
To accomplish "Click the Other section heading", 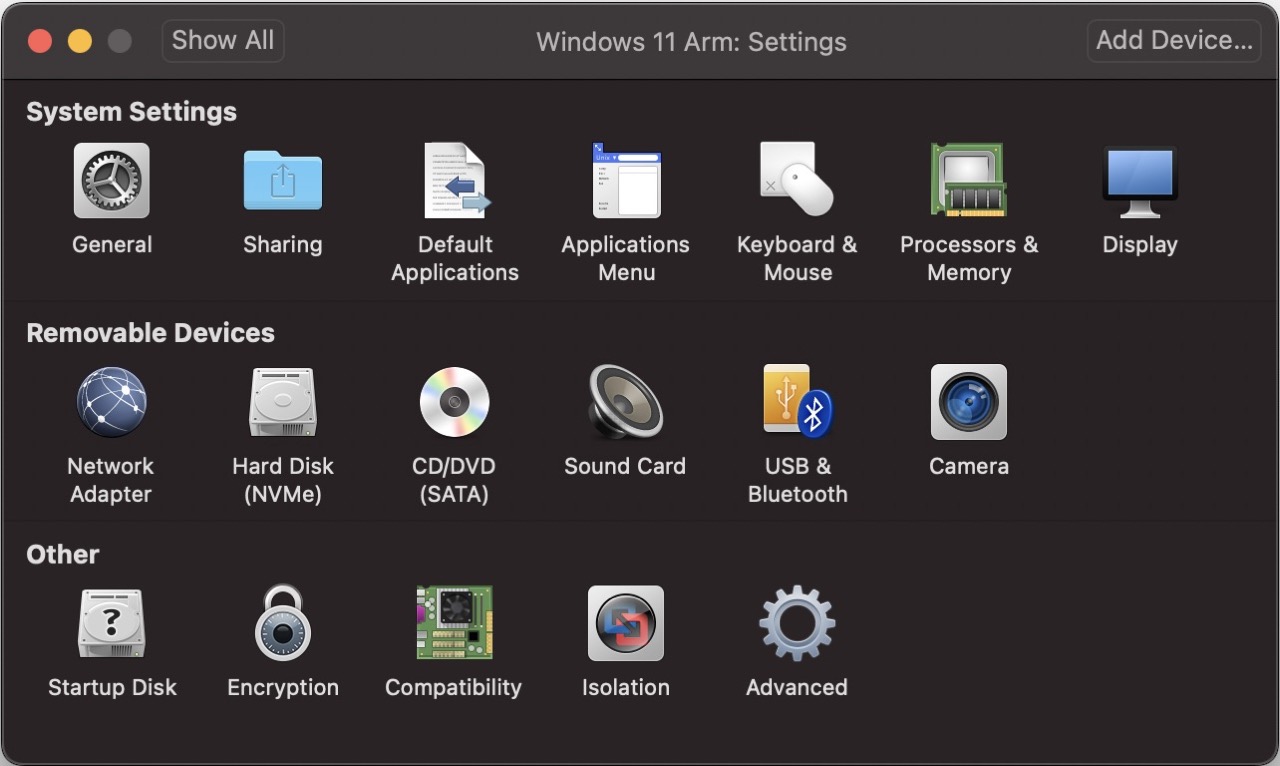I will 63,554.
